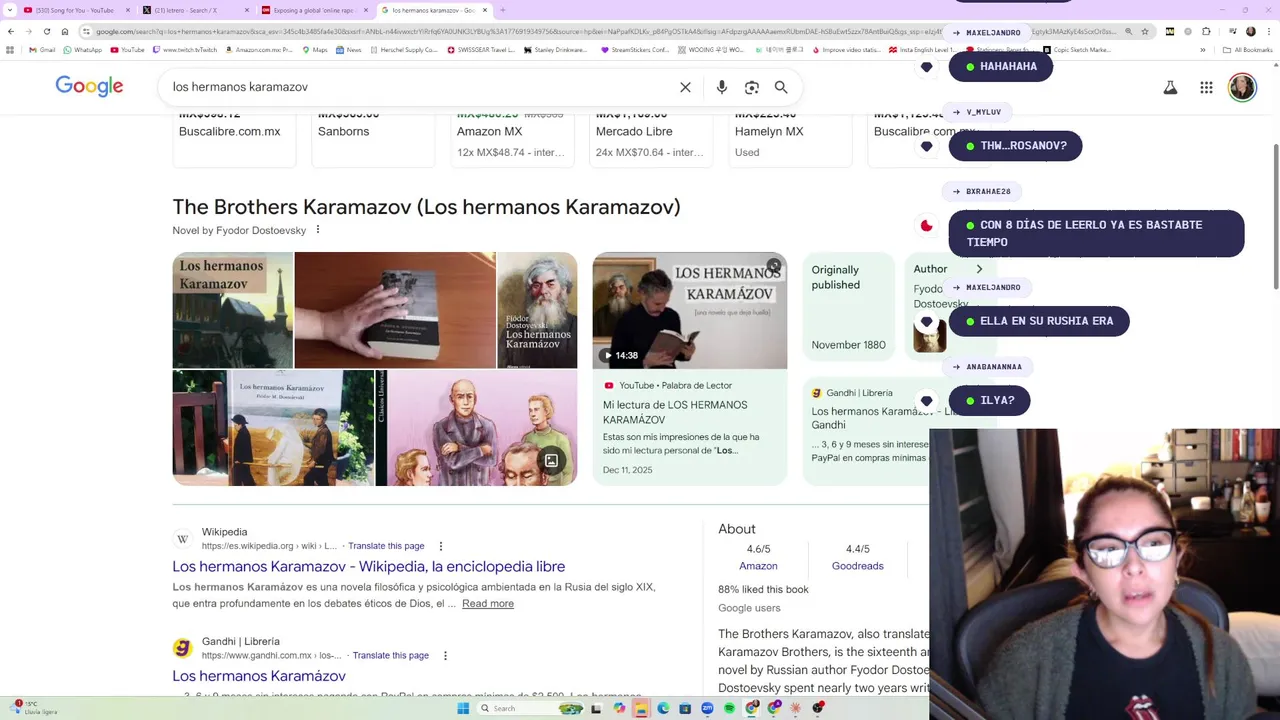Close the Song for You YouTube tab
The image size is (1280, 720).
pos(128,10)
